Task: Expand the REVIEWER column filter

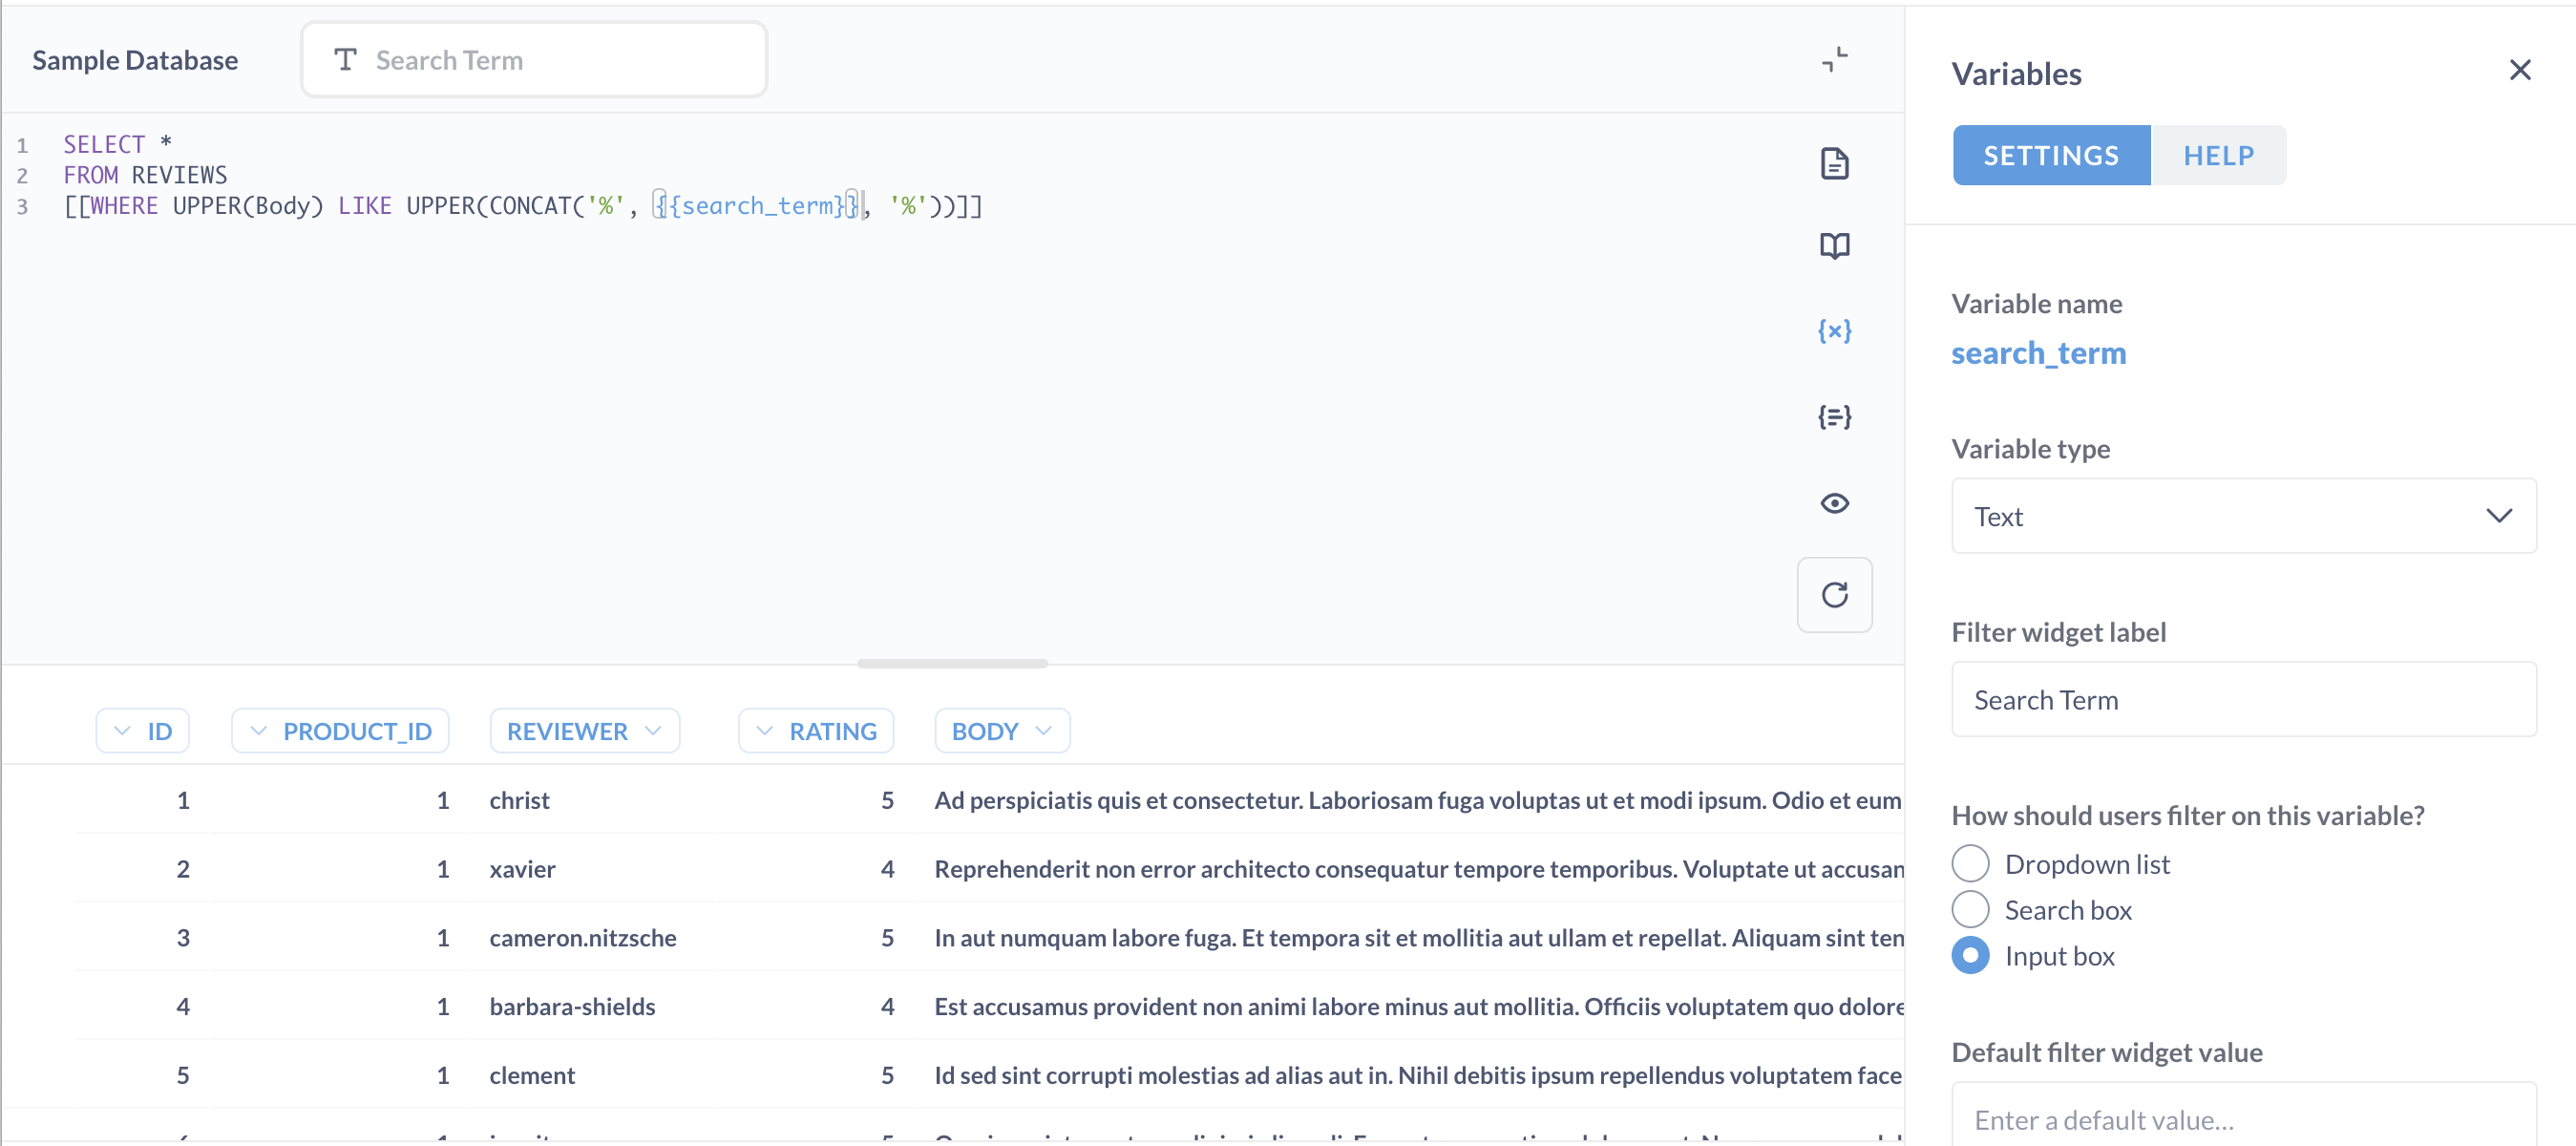Action: point(656,730)
